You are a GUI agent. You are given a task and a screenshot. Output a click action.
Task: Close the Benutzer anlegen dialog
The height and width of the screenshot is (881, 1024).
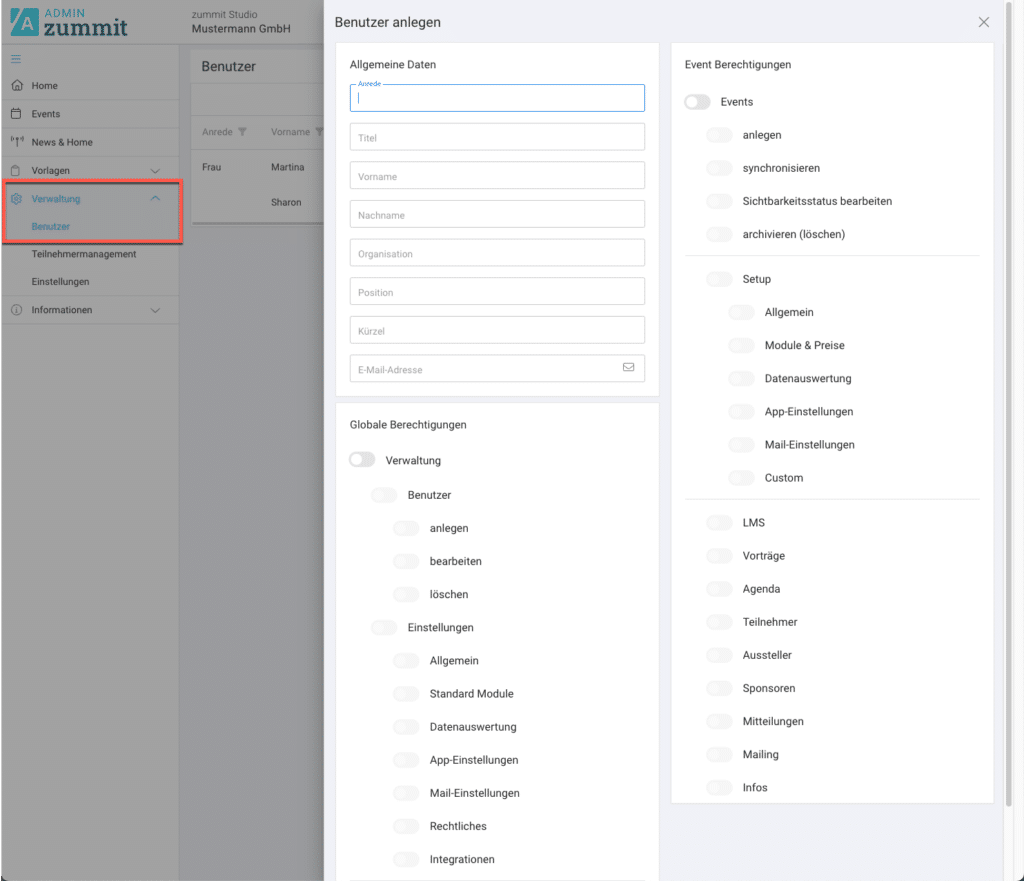984,22
